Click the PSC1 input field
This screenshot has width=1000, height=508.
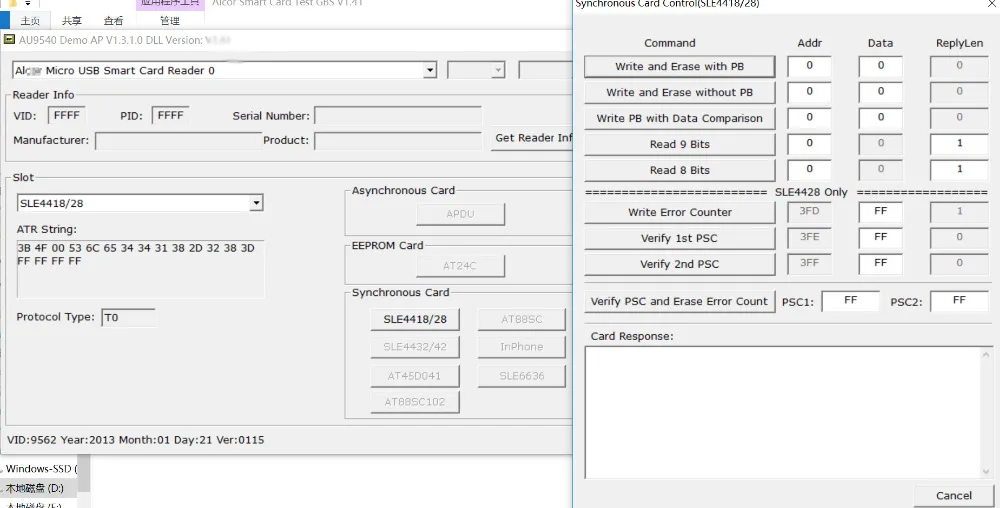(x=850, y=301)
